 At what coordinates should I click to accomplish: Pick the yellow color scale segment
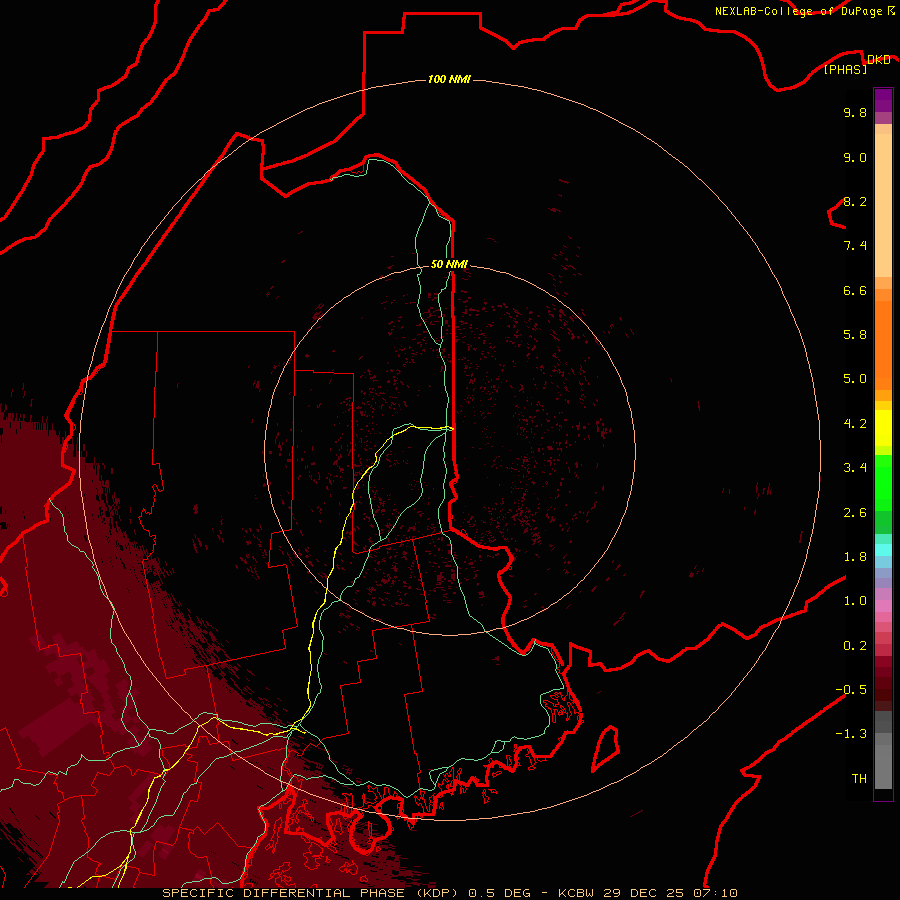pos(883,428)
